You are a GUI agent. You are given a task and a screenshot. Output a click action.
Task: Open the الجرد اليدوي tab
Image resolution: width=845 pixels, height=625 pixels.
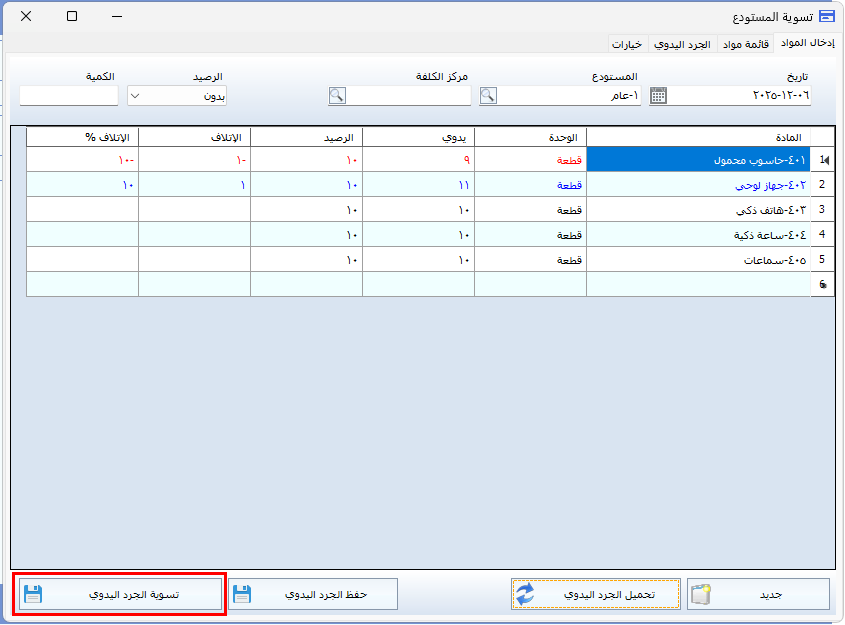(682, 44)
